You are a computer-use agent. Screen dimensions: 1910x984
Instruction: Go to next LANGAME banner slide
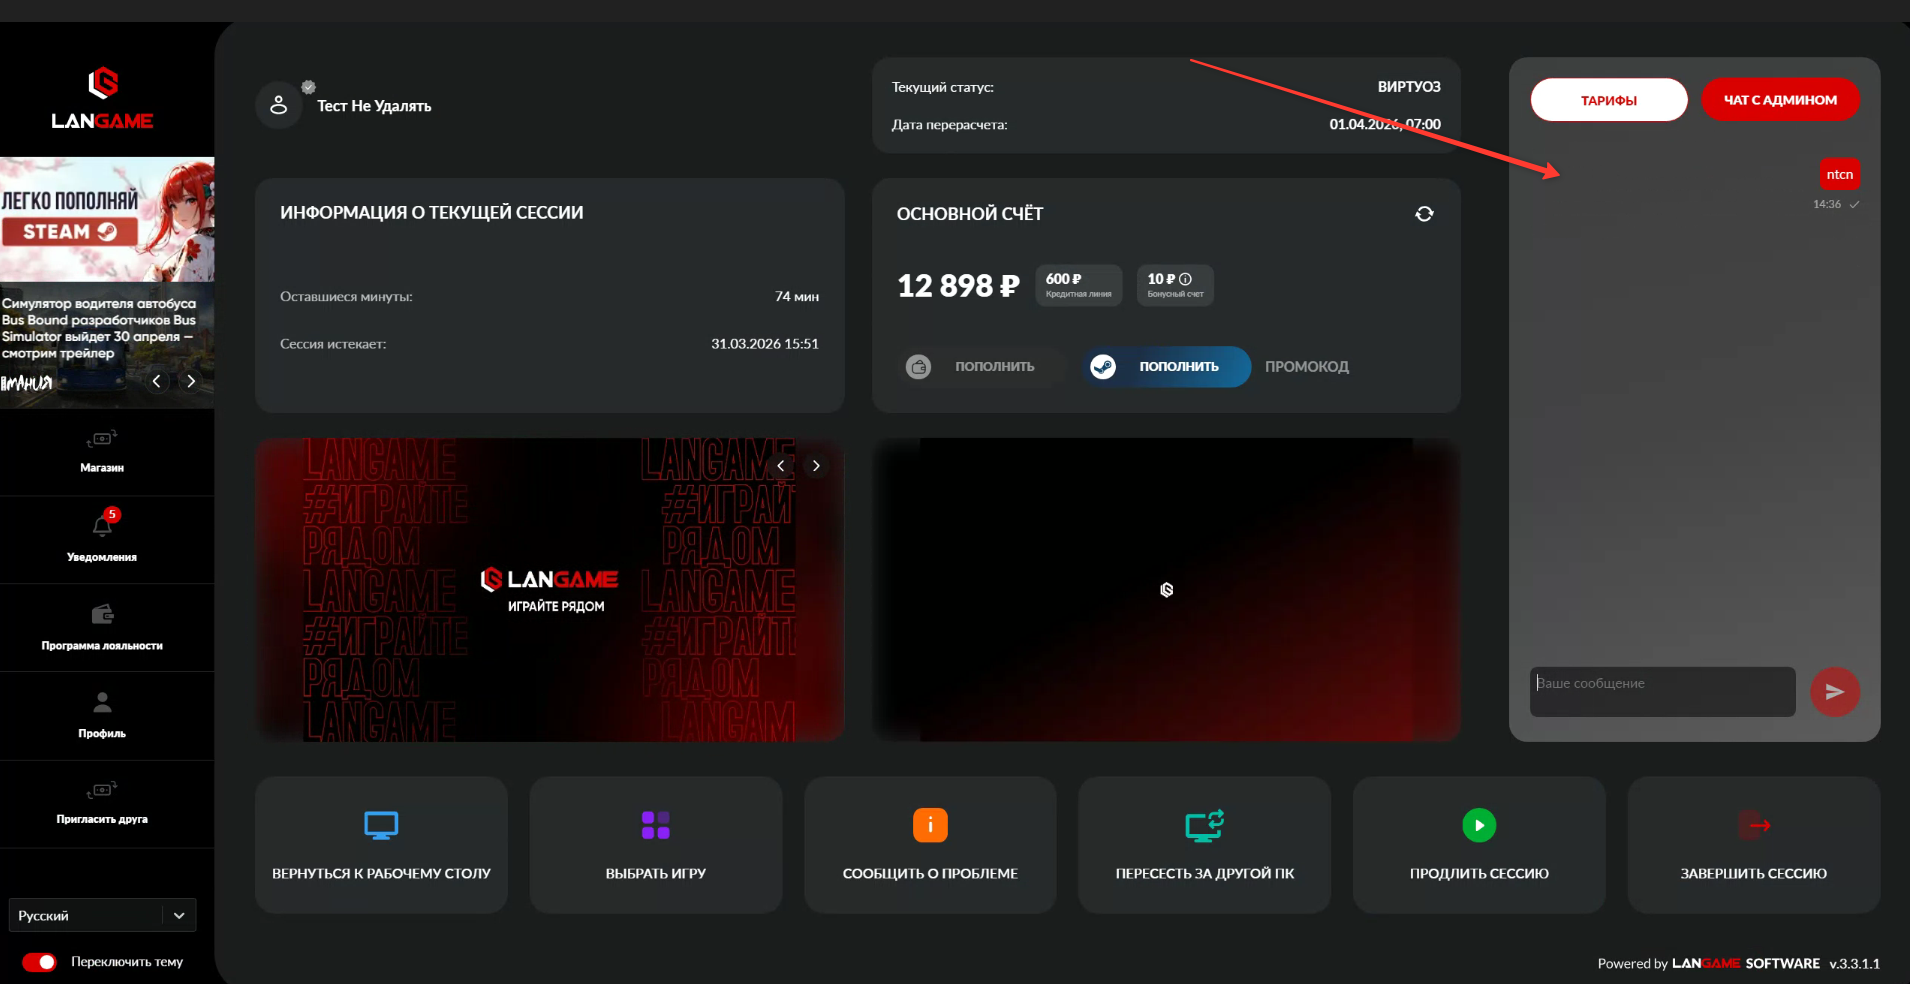pyautogui.click(x=816, y=466)
